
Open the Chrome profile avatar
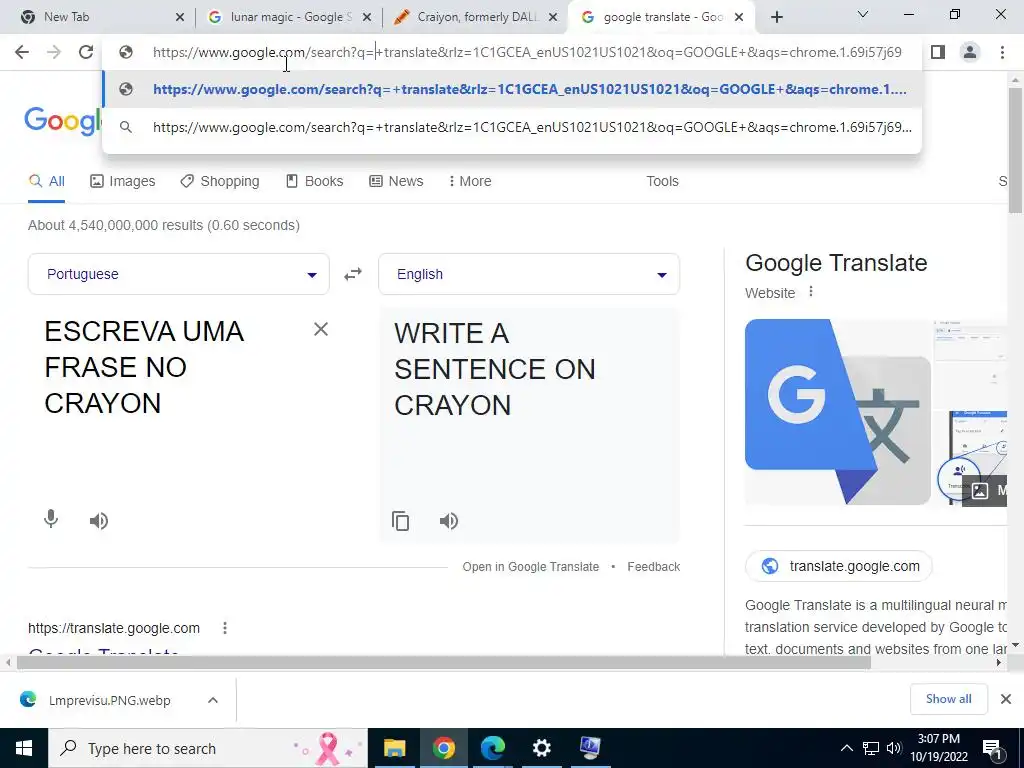coord(970,52)
